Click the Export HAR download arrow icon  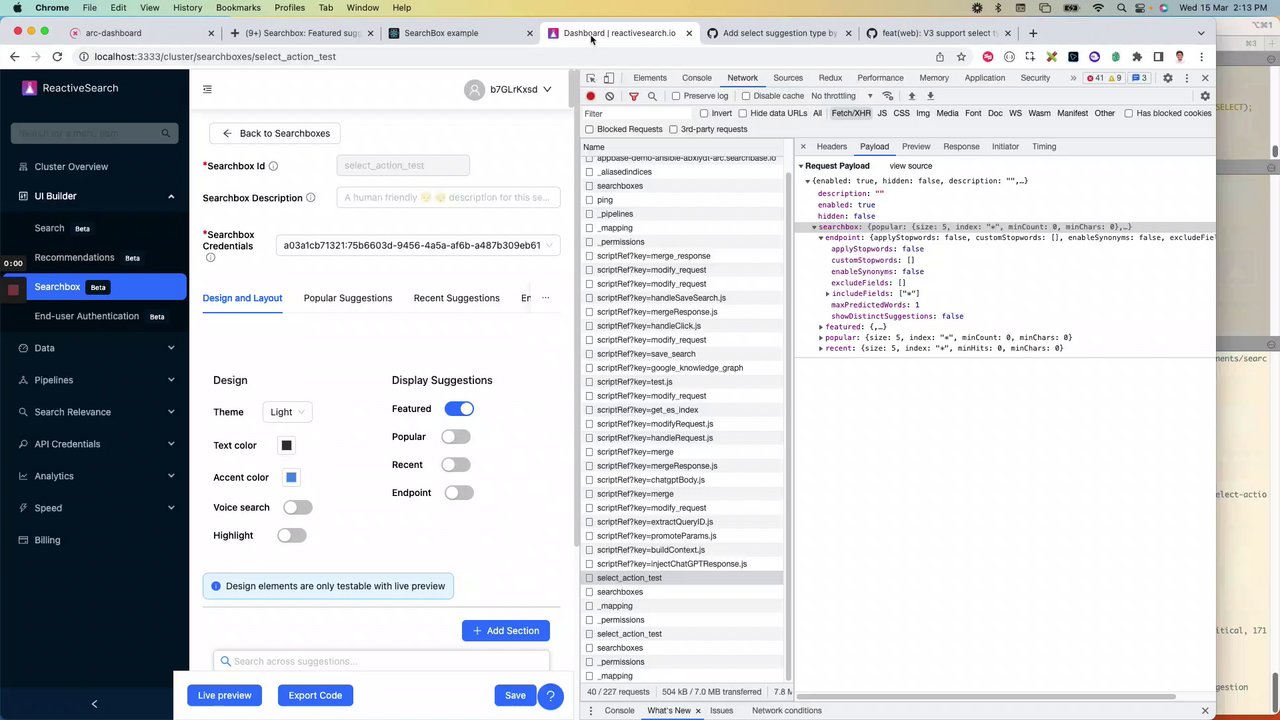tap(930, 96)
